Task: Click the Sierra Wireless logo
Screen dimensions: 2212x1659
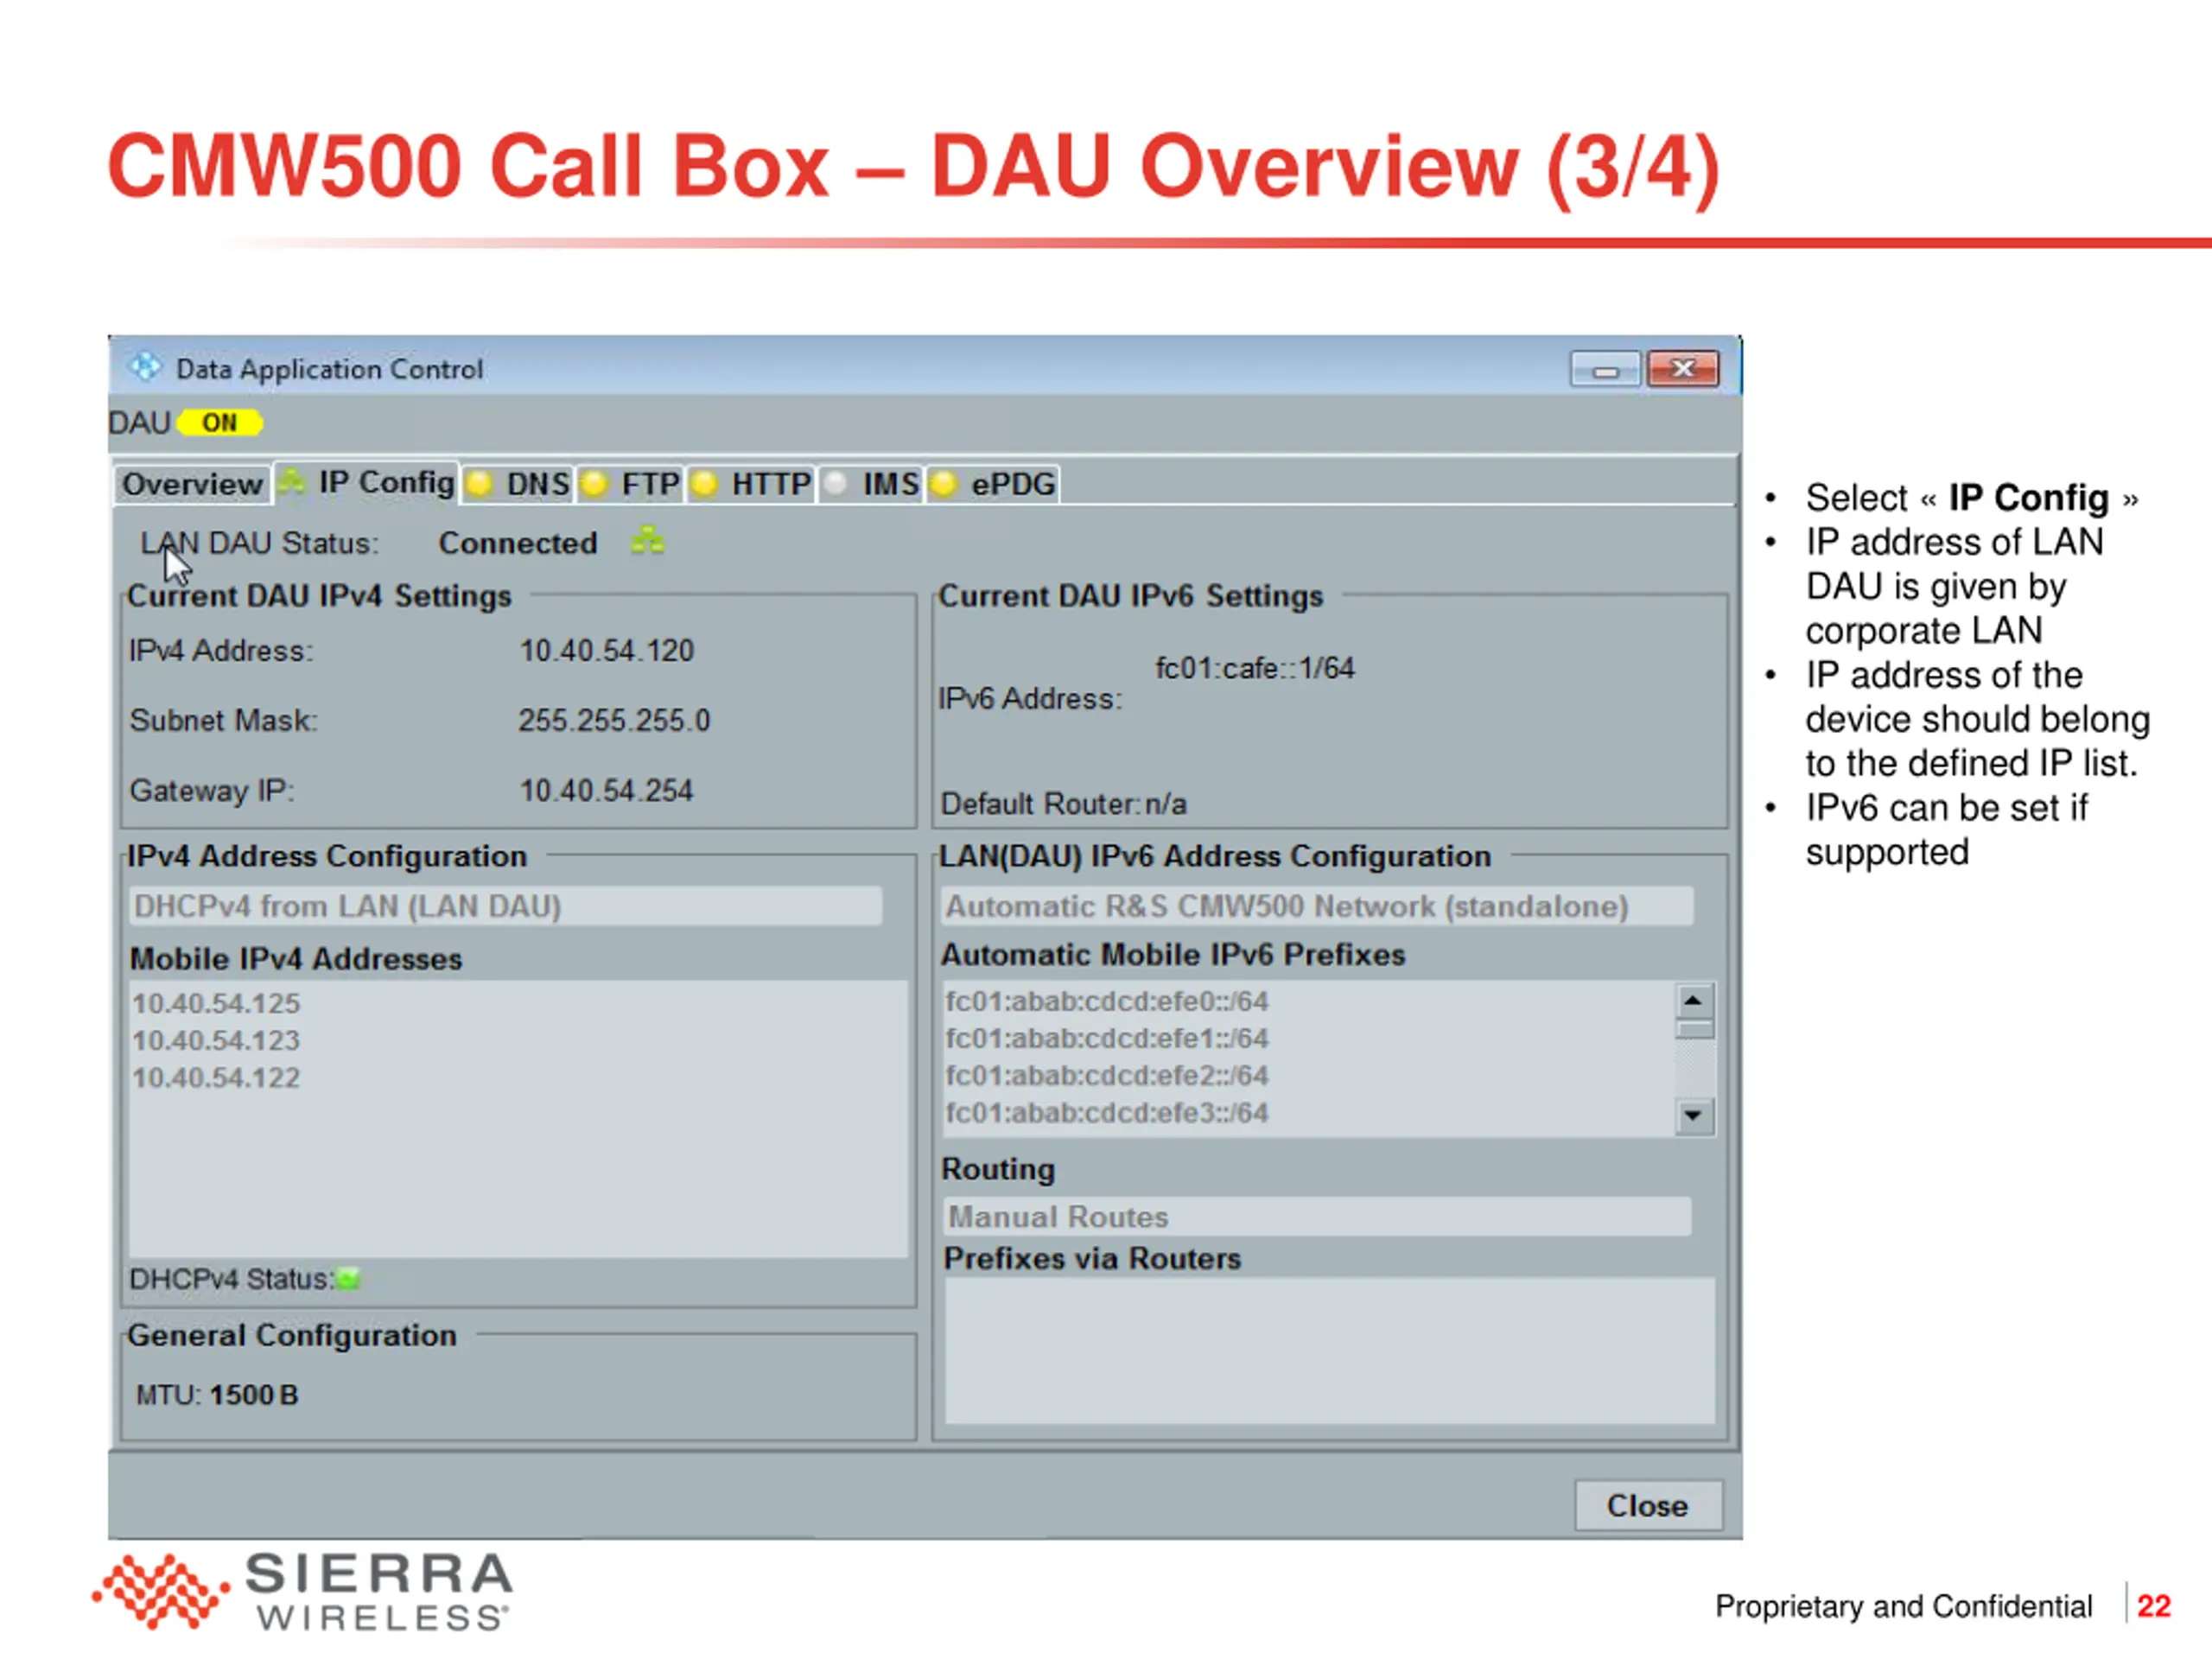Action: [x=302, y=1591]
